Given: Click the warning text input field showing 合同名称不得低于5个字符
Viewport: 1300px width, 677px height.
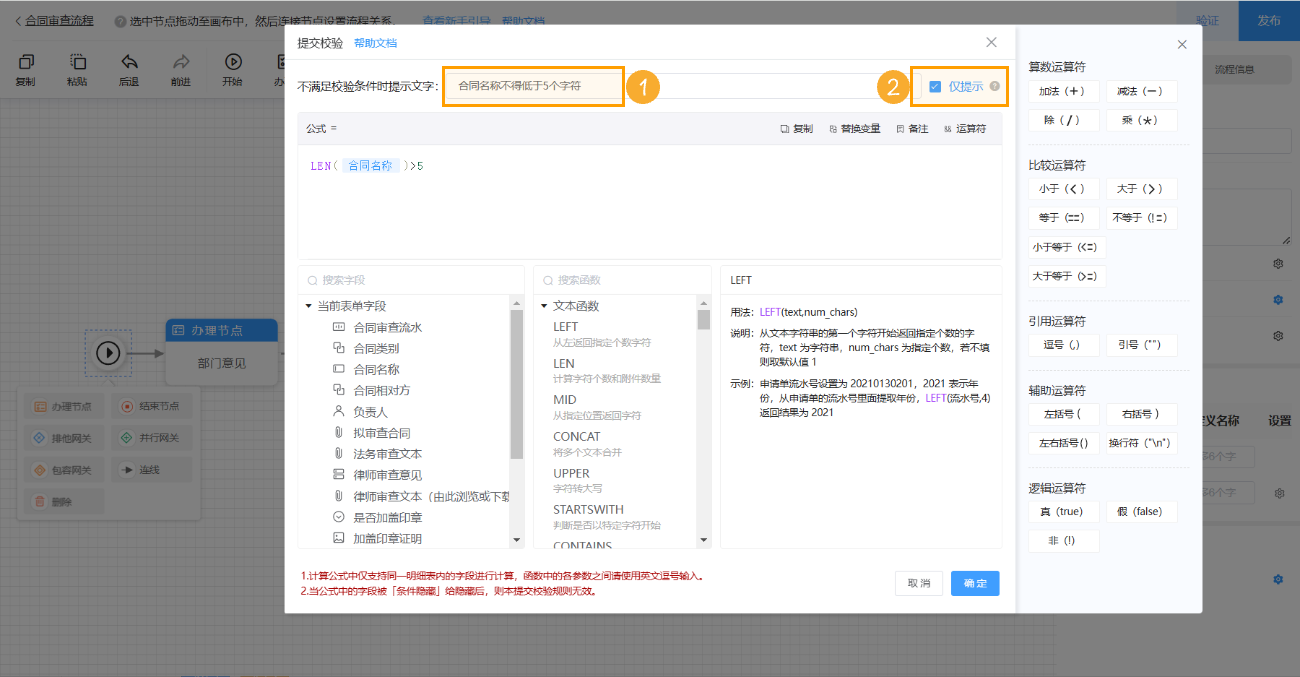Looking at the screenshot, I should (532, 86).
